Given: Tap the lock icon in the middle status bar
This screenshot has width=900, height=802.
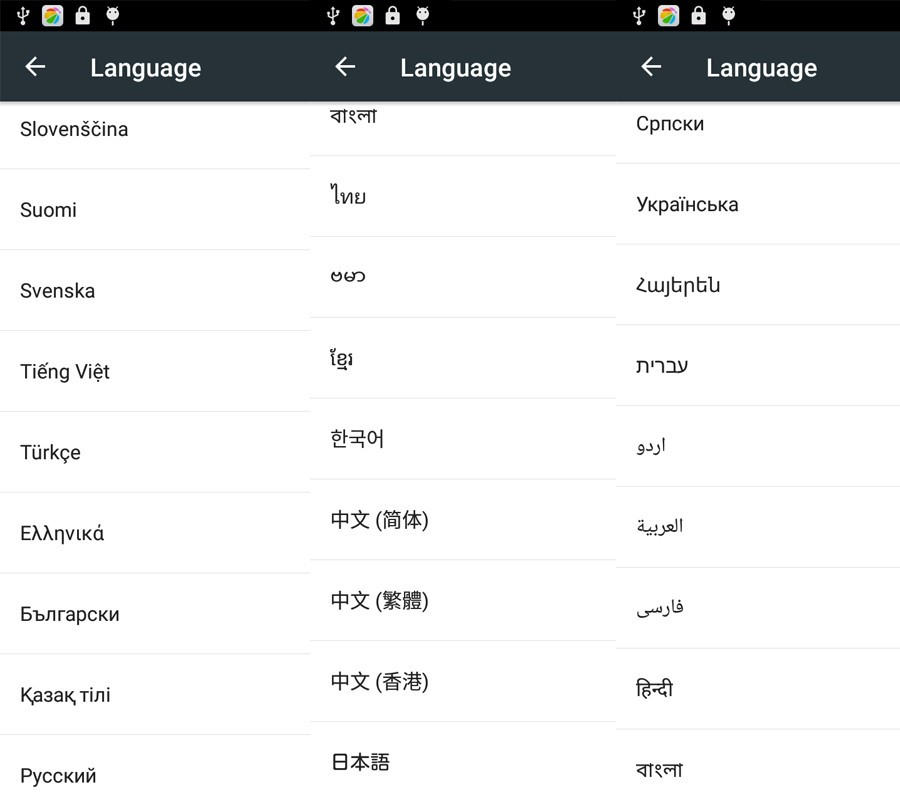Looking at the screenshot, I should pos(393,15).
